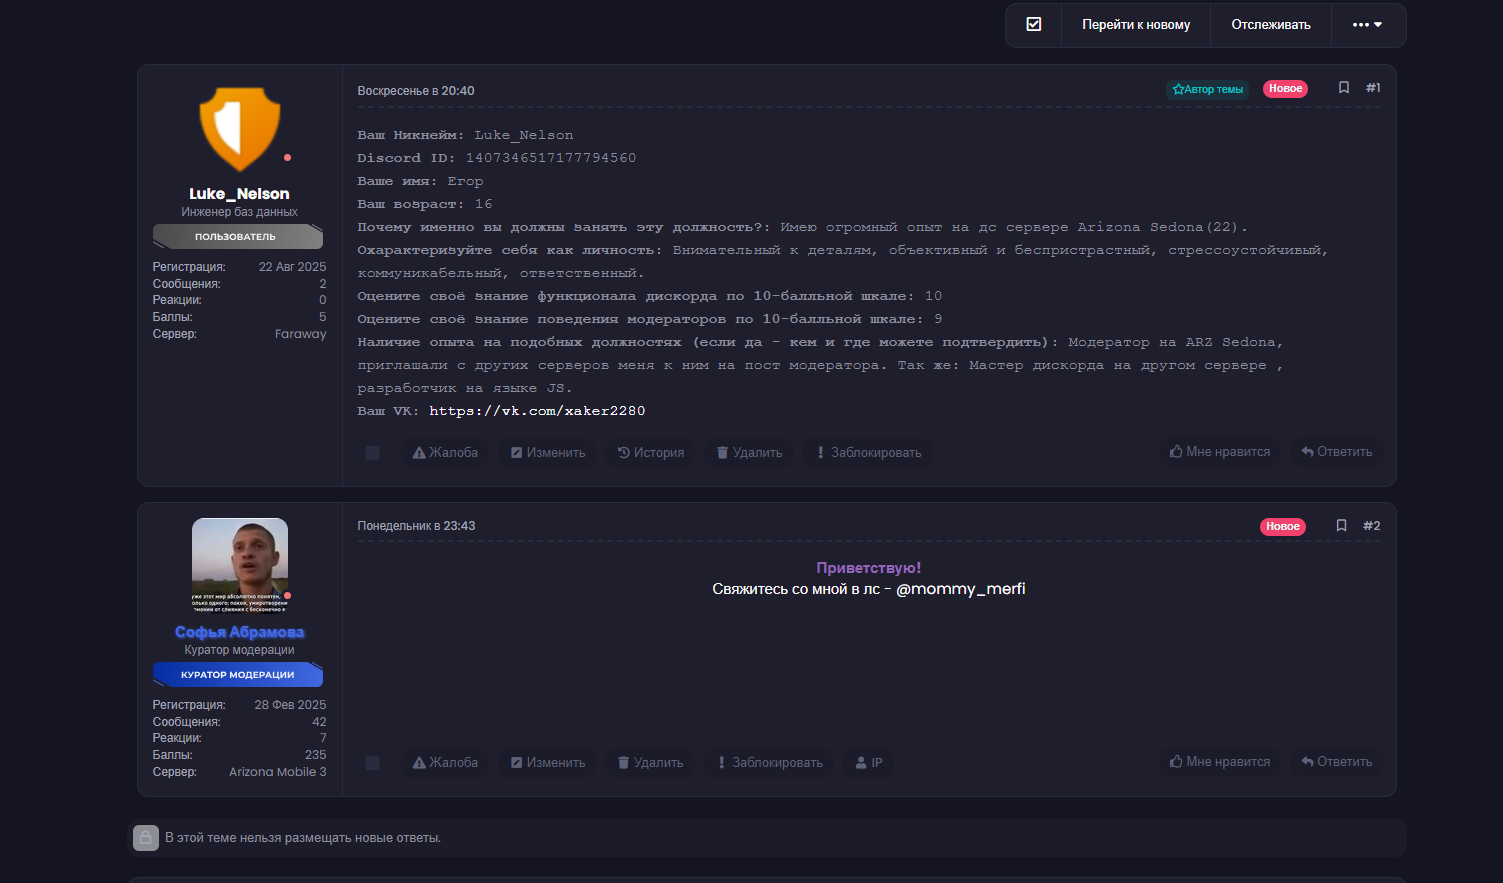This screenshot has height=883, width=1503.
Task: Open the VK link vk.com/xaker2280
Action: (x=537, y=411)
